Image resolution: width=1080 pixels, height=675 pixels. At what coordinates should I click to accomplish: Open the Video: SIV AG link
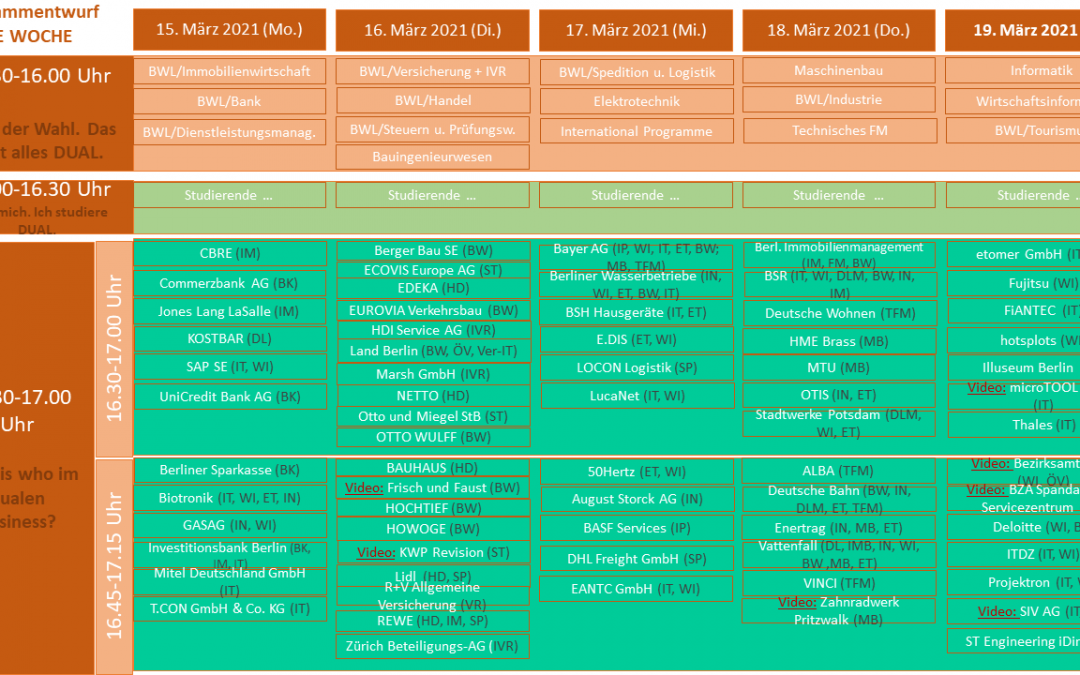[1020, 611]
